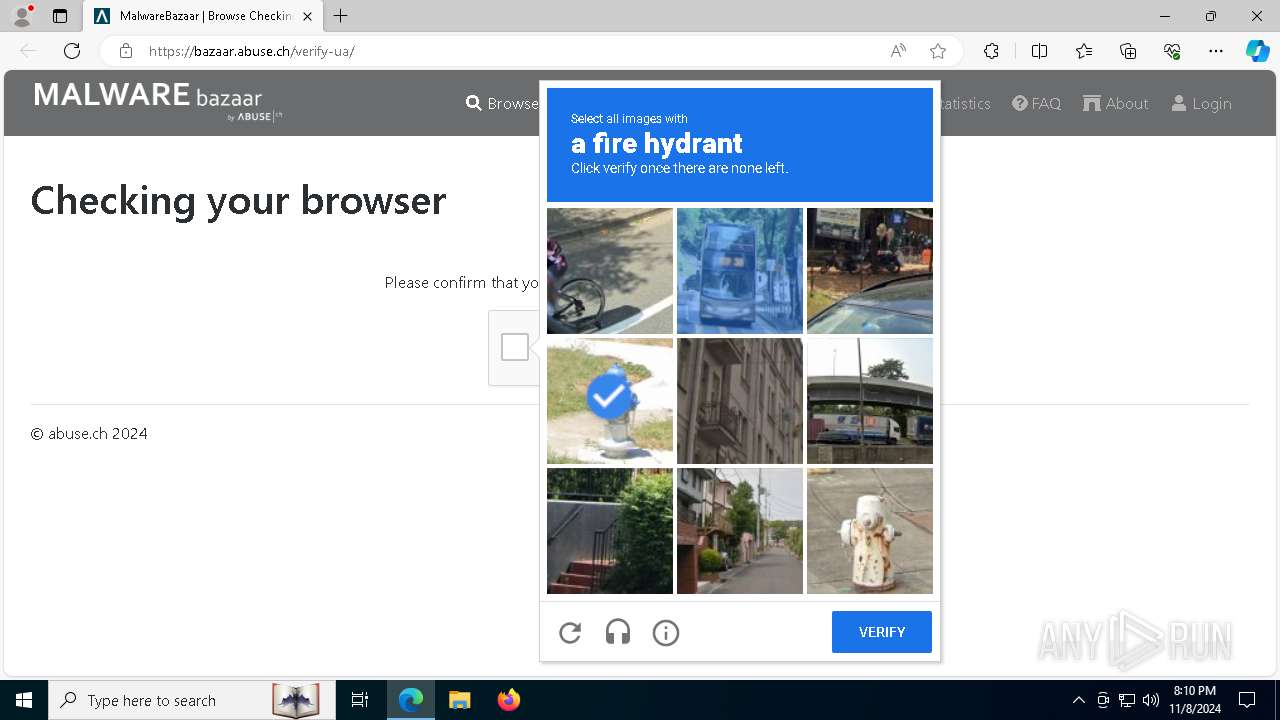
Task: Open Task View on the taskbar
Action: (360, 700)
